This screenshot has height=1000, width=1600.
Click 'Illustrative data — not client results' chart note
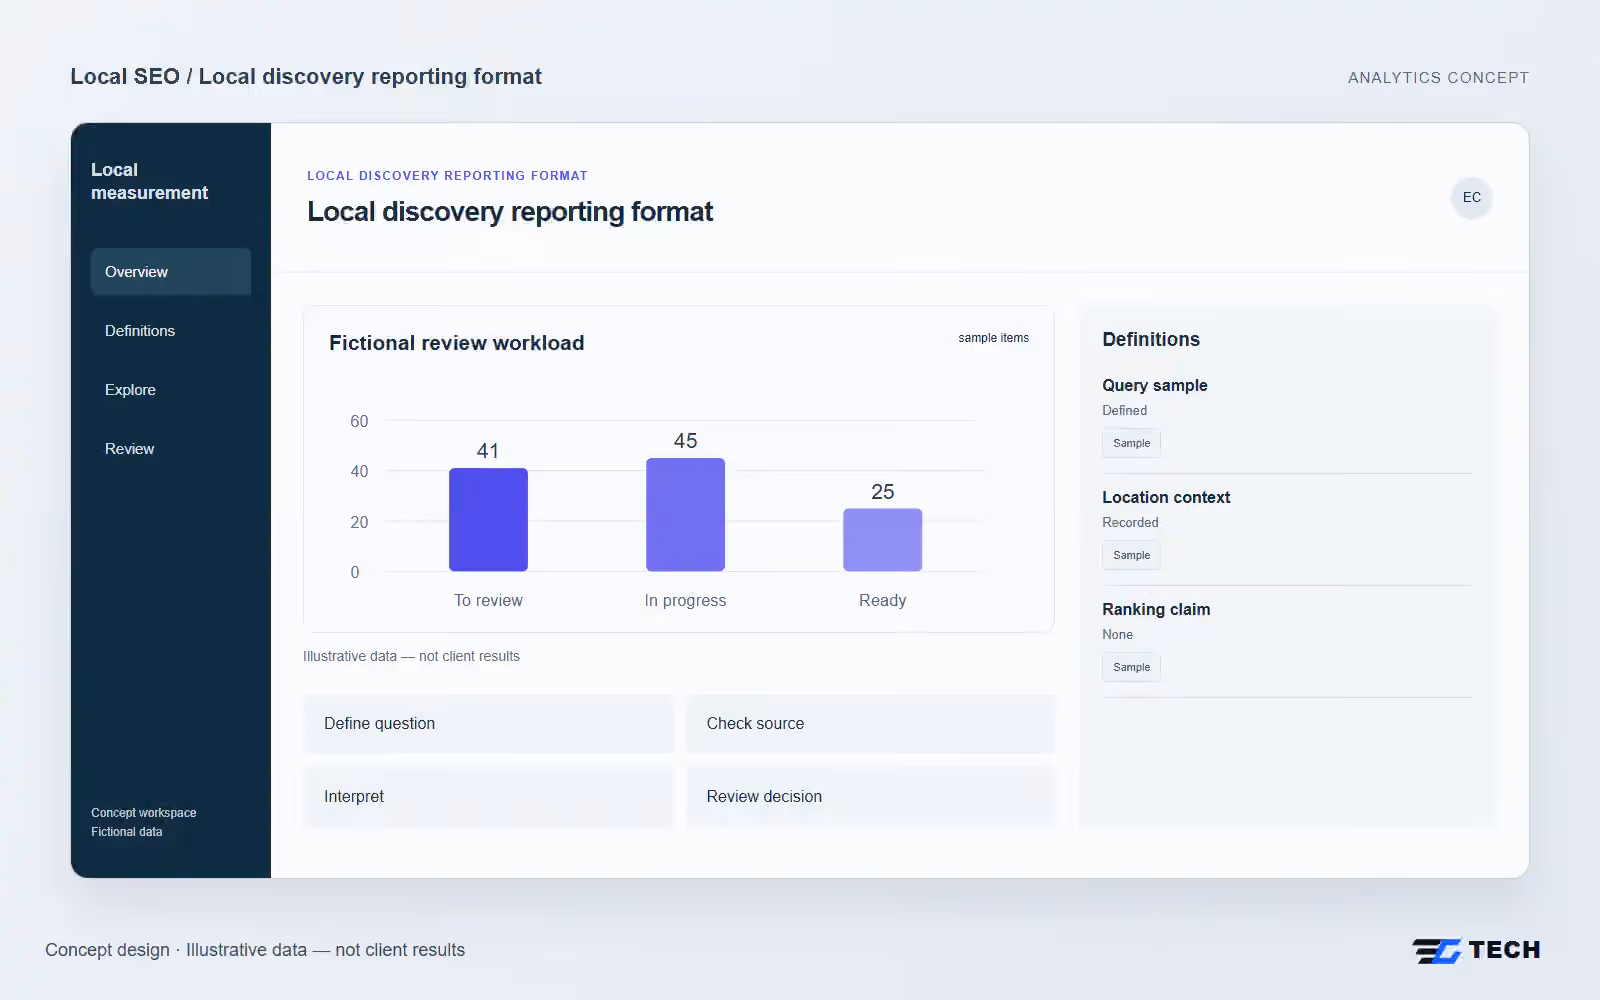411,656
